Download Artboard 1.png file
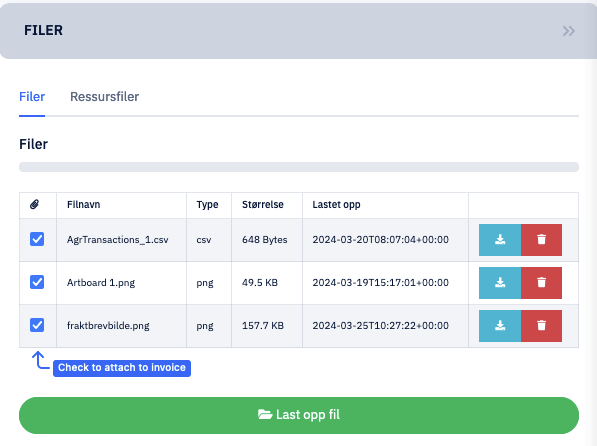 500,283
